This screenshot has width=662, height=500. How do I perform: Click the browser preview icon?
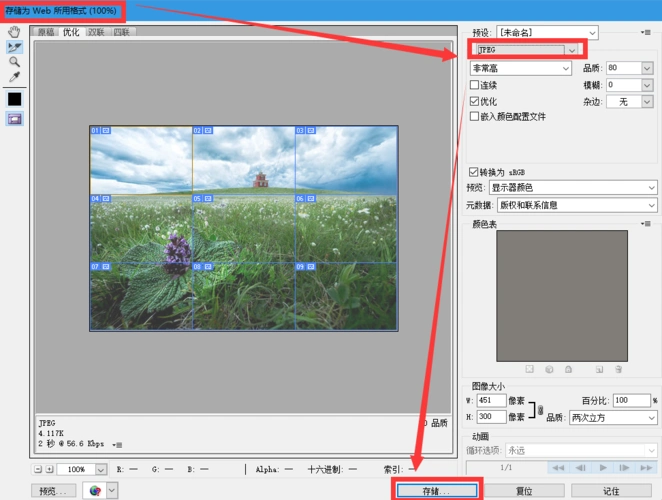(95, 490)
